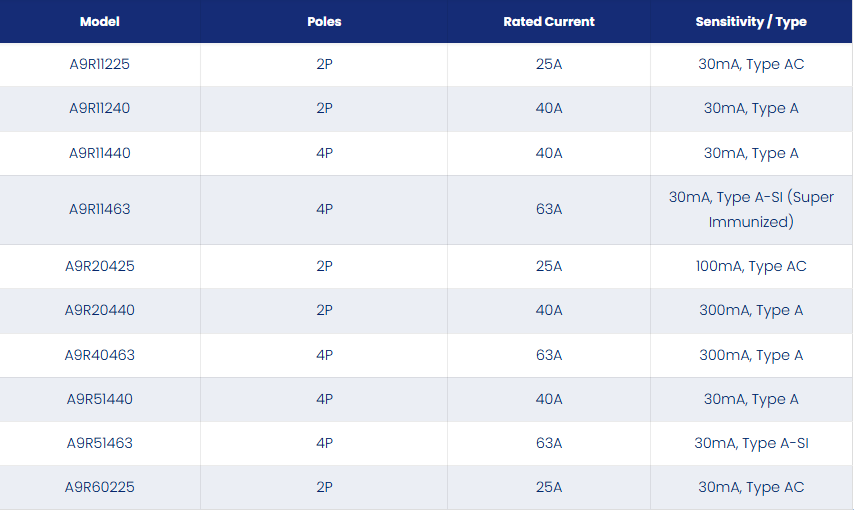Click 300mA Type A cell for A9R40463

click(751, 355)
